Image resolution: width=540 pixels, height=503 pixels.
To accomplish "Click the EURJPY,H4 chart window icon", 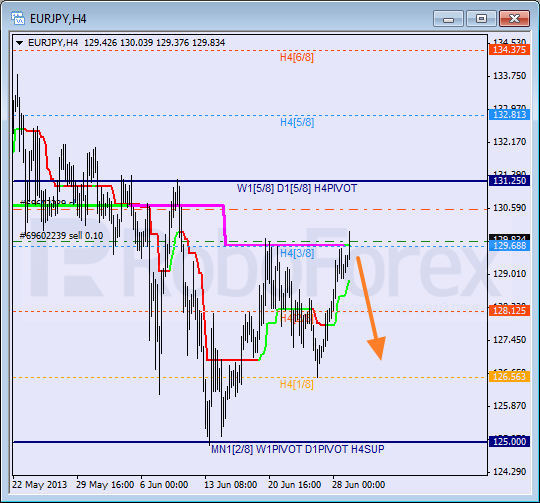I will pos(18,18).
